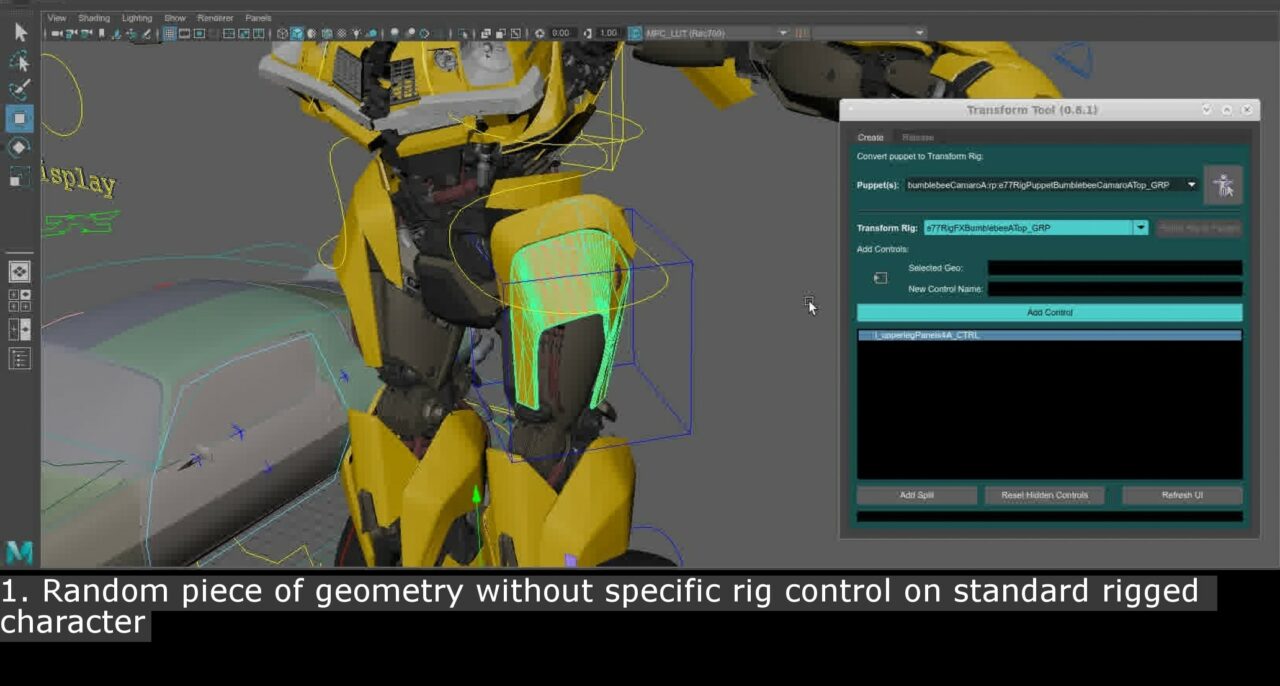Select the Scale tool in toolbox
The image size is (1280, 686).
click(x=20, y=177)
